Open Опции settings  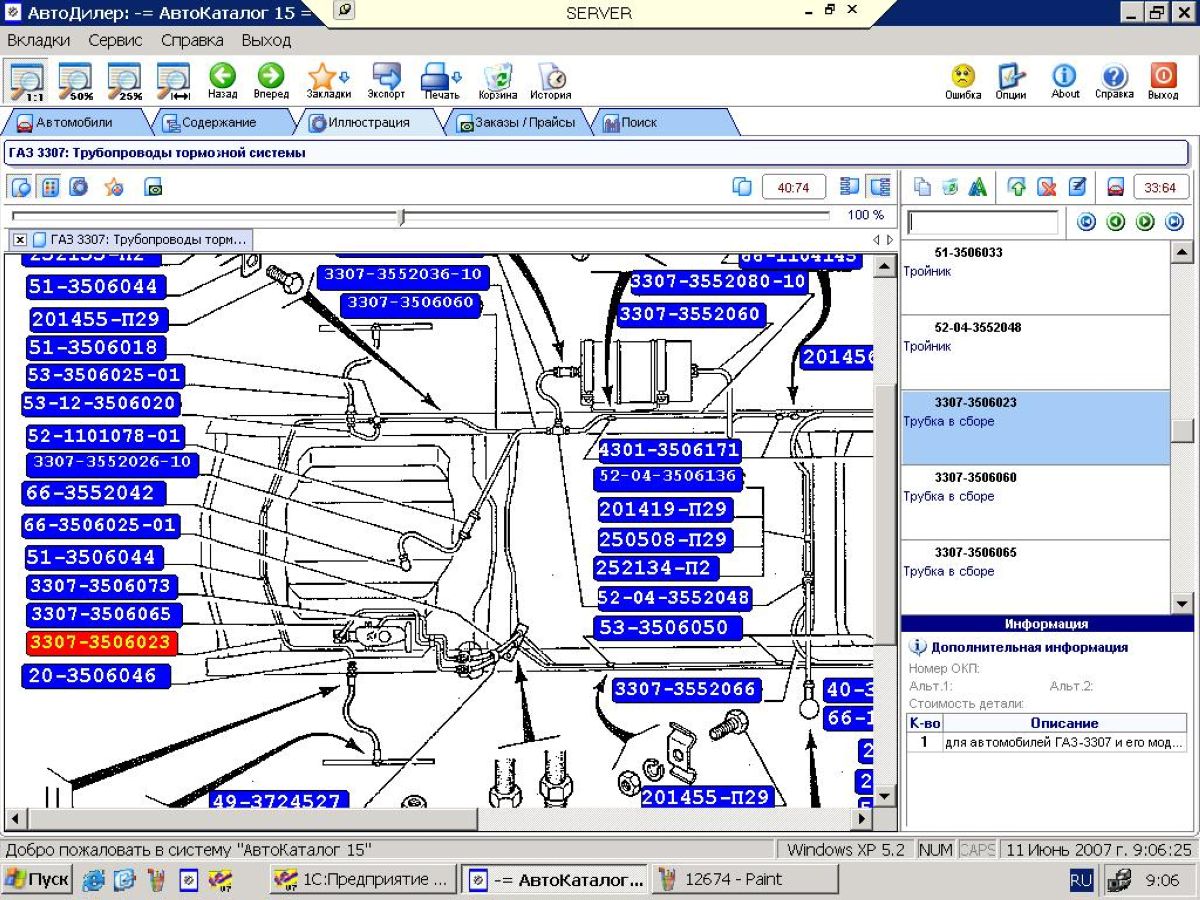click(x=1011, y=80)
